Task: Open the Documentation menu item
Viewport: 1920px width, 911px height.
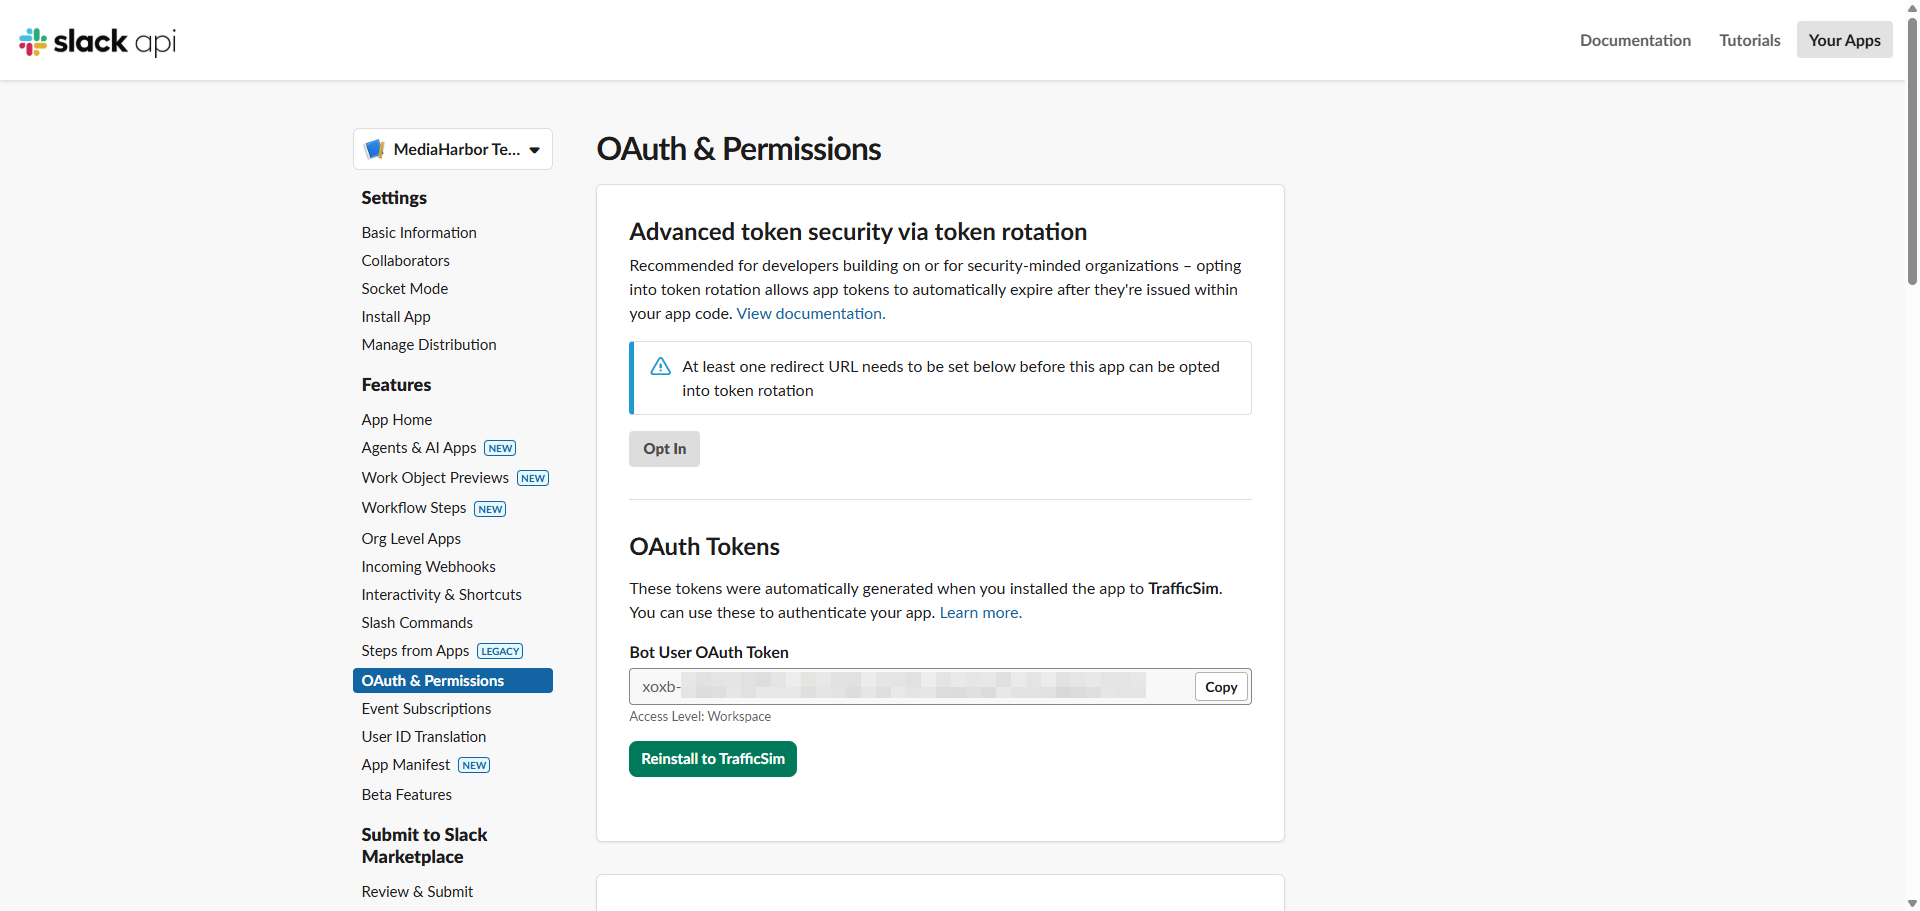Action: click(1635, 40)
